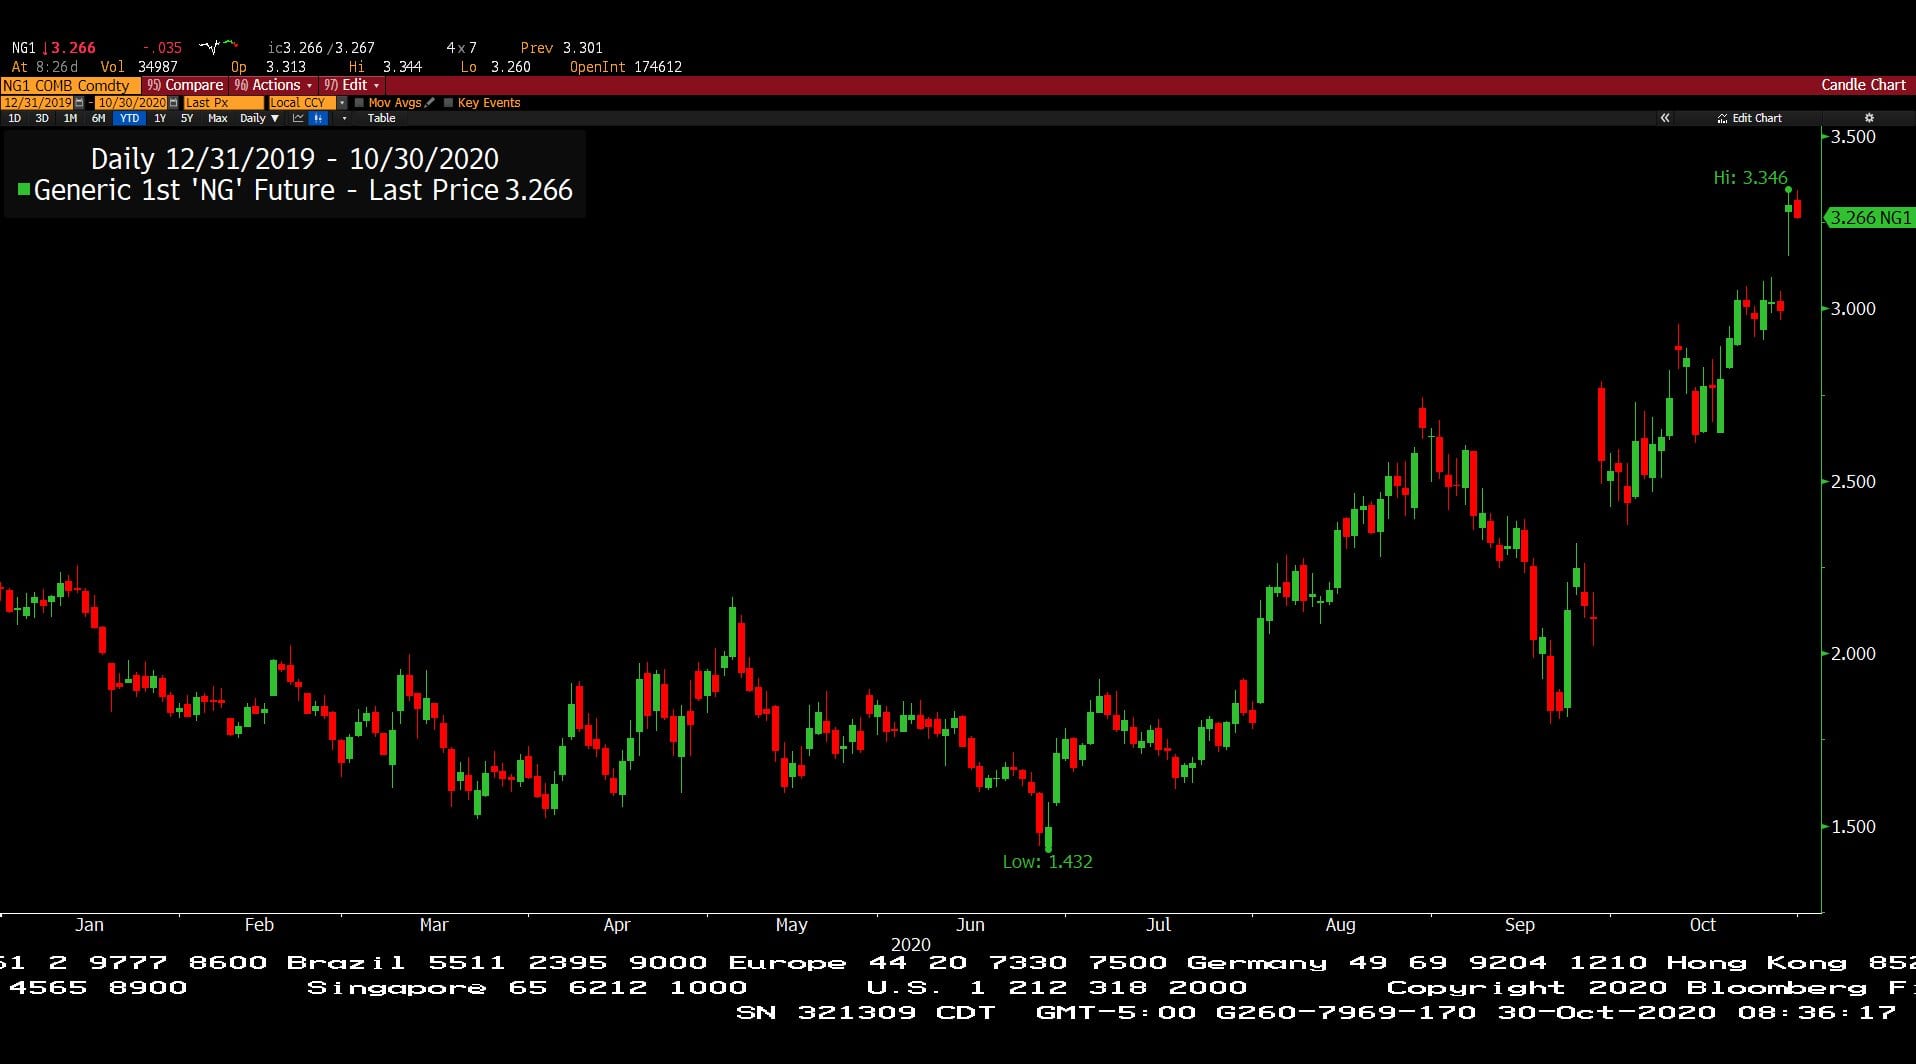Click the Aug x-axis label
The image size is (1916, 1064).
(x=1340, y=925)
